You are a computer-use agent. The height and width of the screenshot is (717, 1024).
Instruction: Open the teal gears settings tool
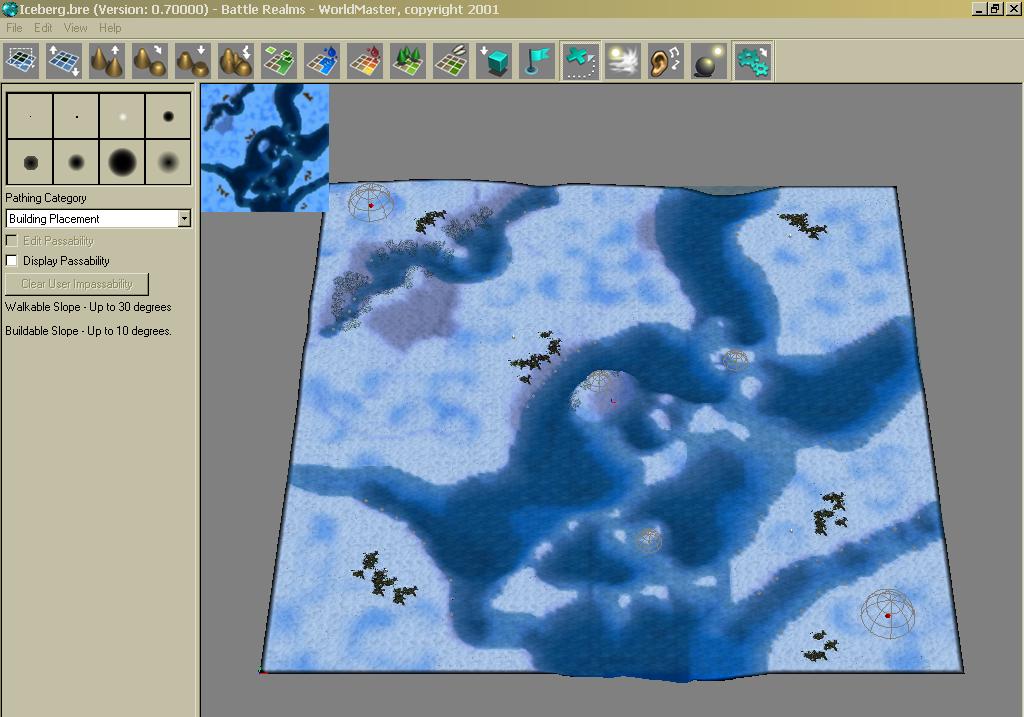point(753,61)
